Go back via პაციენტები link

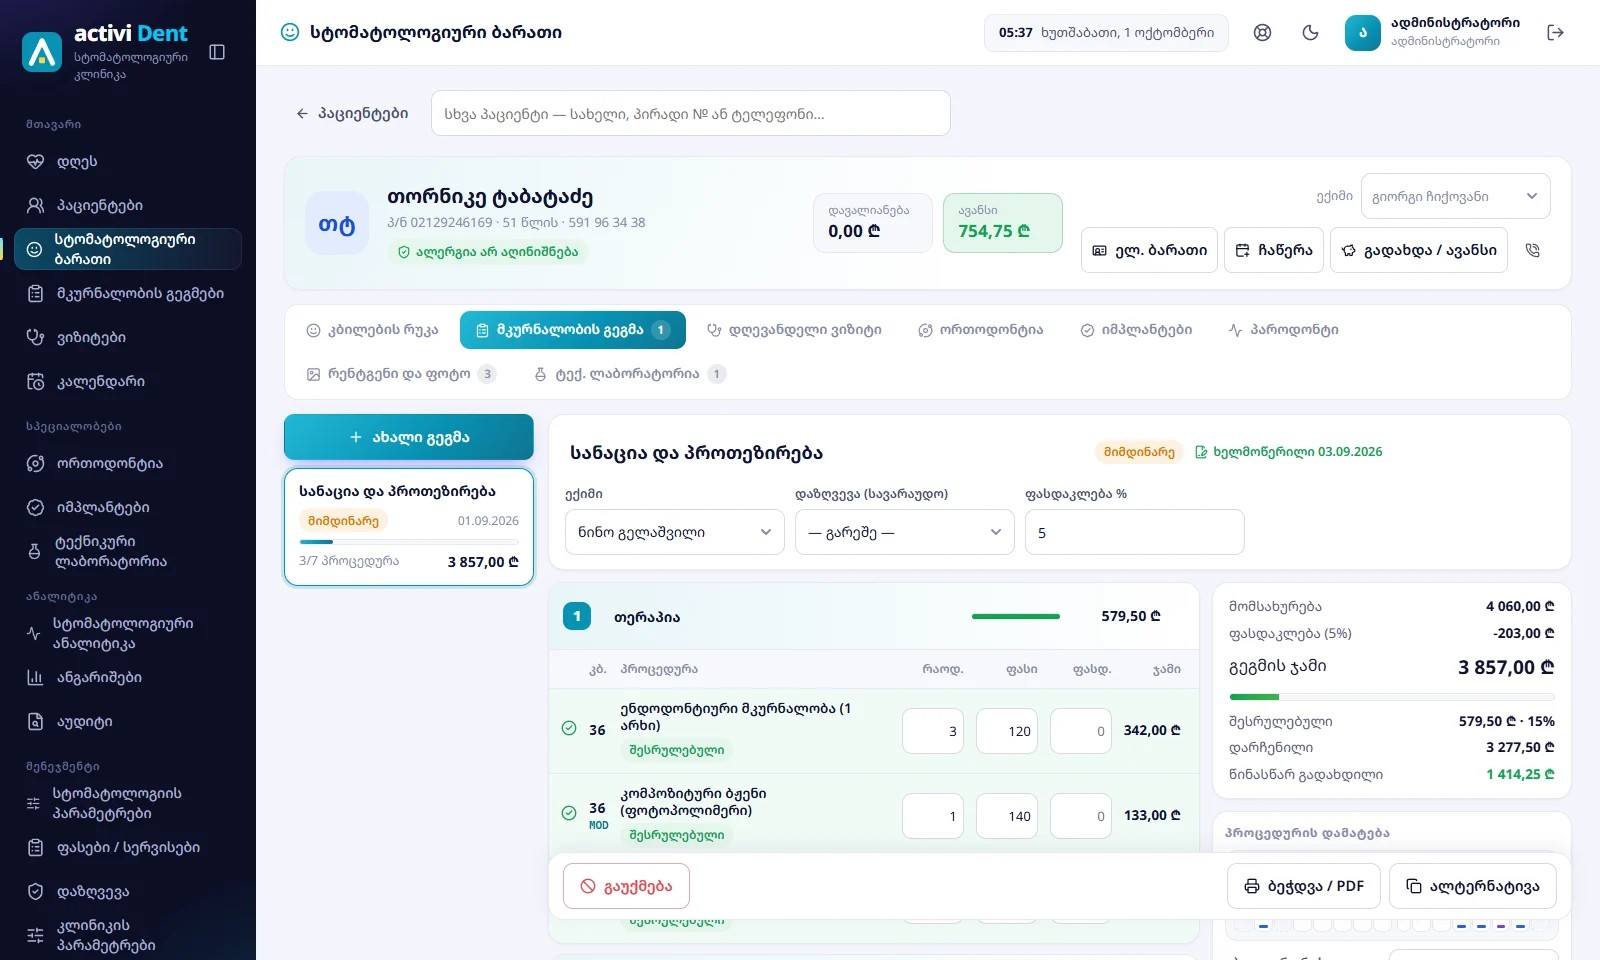352,114
